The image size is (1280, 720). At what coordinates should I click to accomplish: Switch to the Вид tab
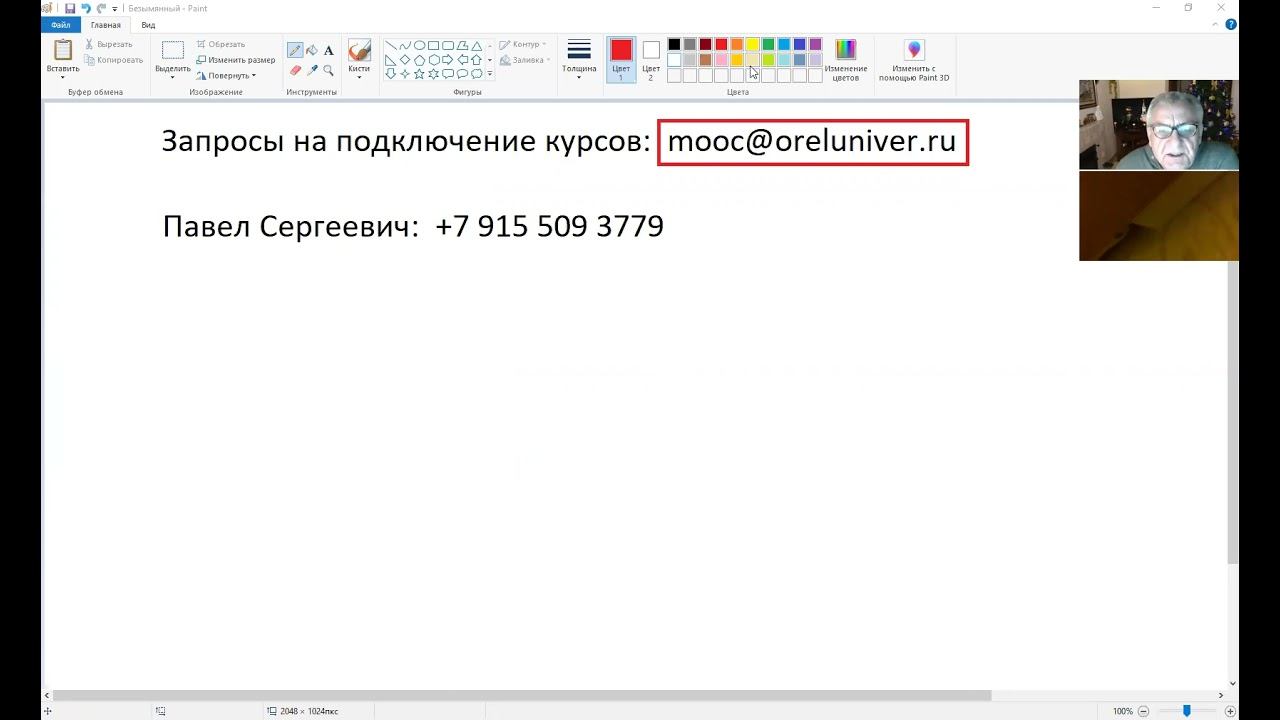click(148, 25)
